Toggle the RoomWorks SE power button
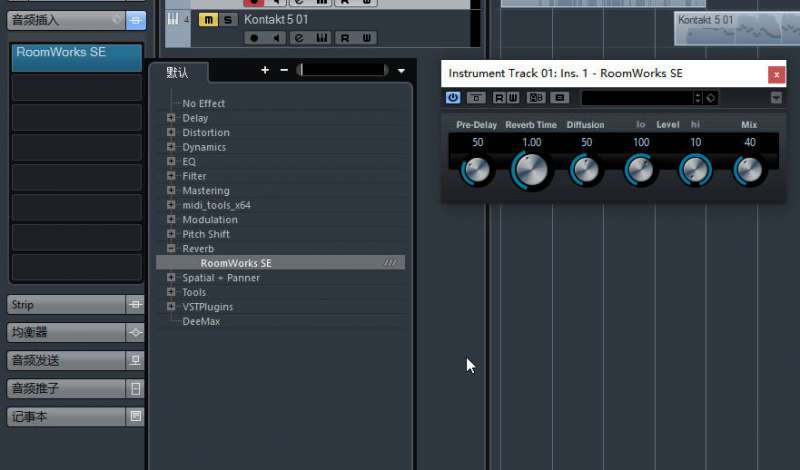The image size is (800, 470). coord(453,97)
